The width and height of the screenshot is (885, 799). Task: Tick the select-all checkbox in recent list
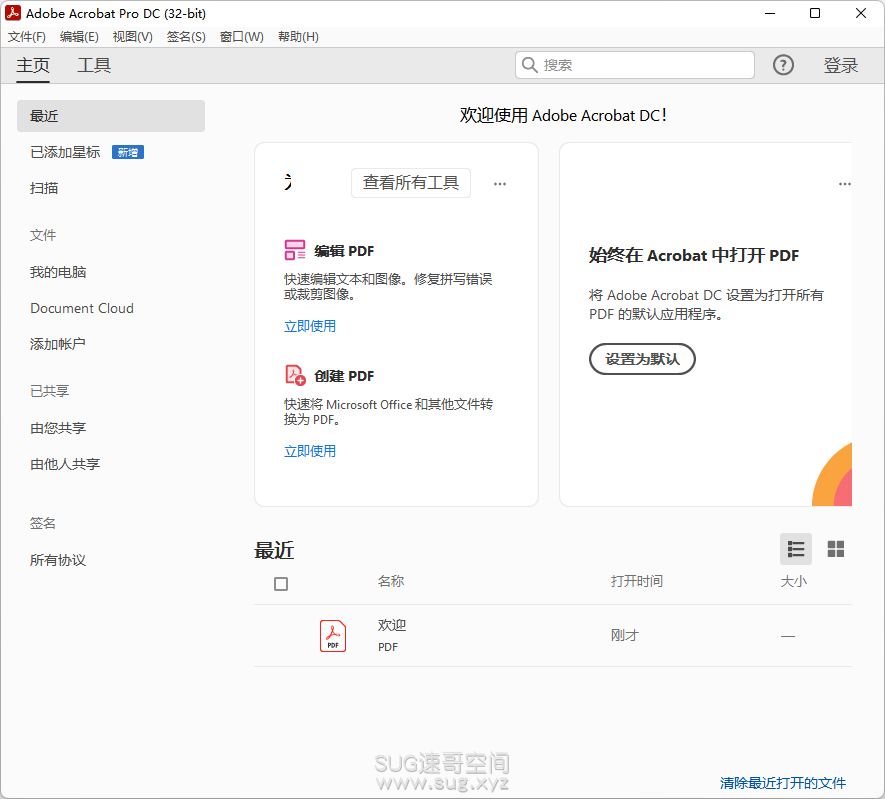281,583
